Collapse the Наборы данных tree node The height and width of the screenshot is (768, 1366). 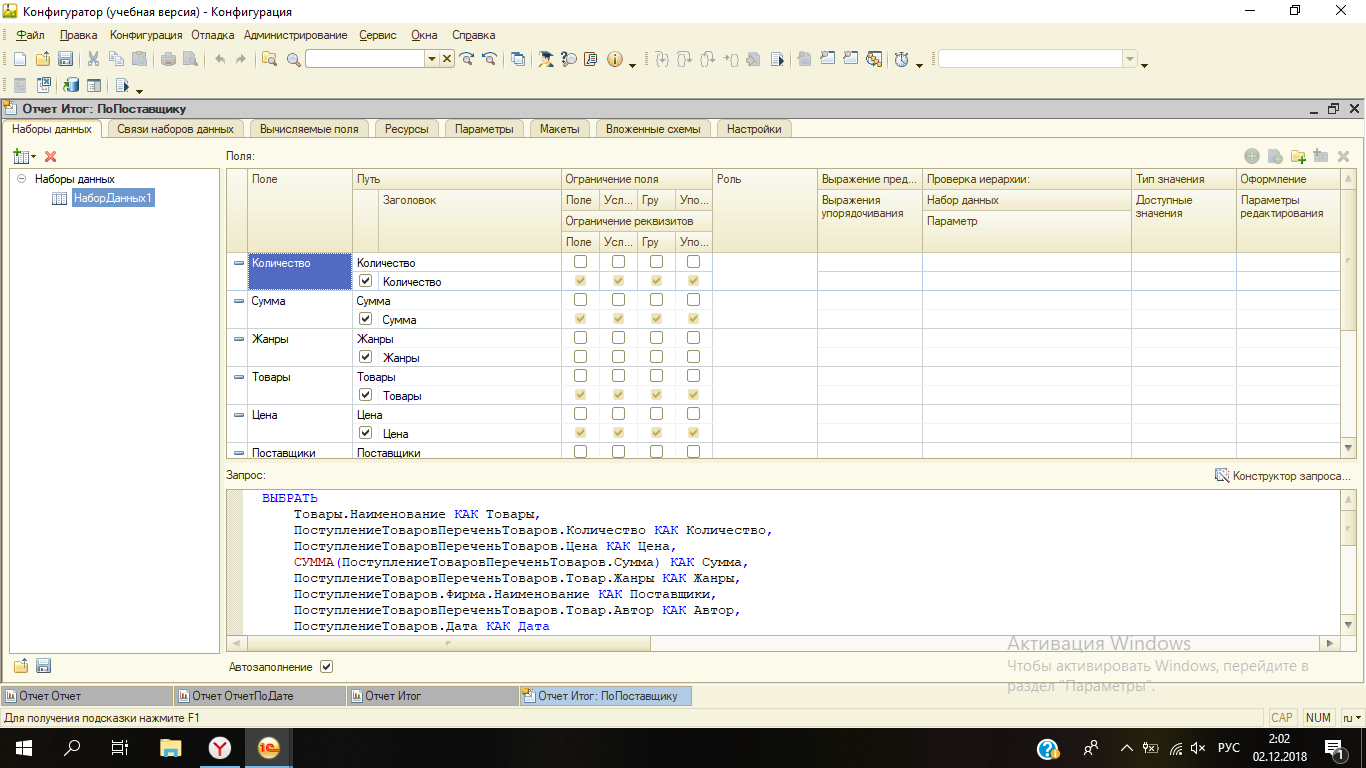[x=22, y=179]
